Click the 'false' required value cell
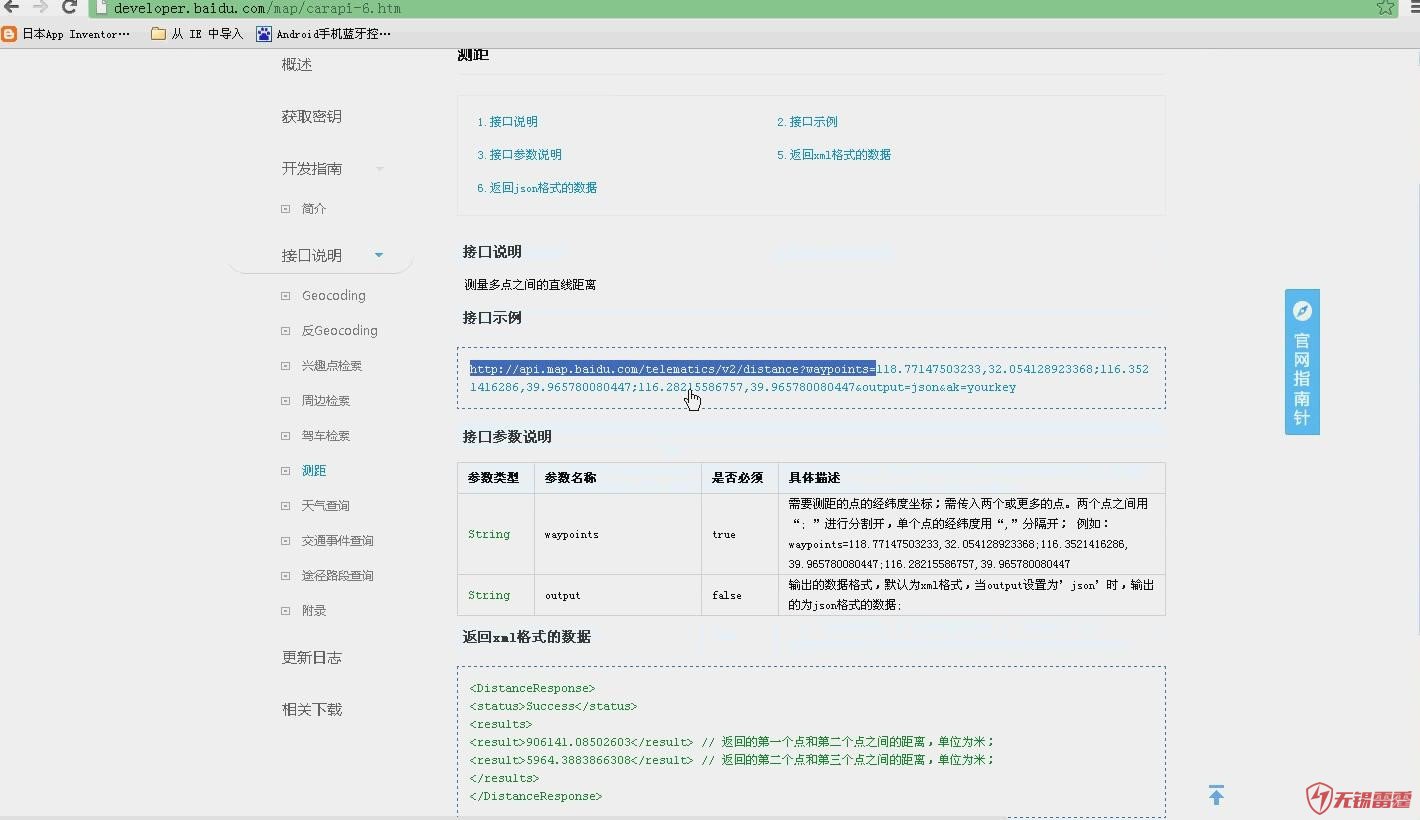The image size is (1420, 820). [740, 595]
